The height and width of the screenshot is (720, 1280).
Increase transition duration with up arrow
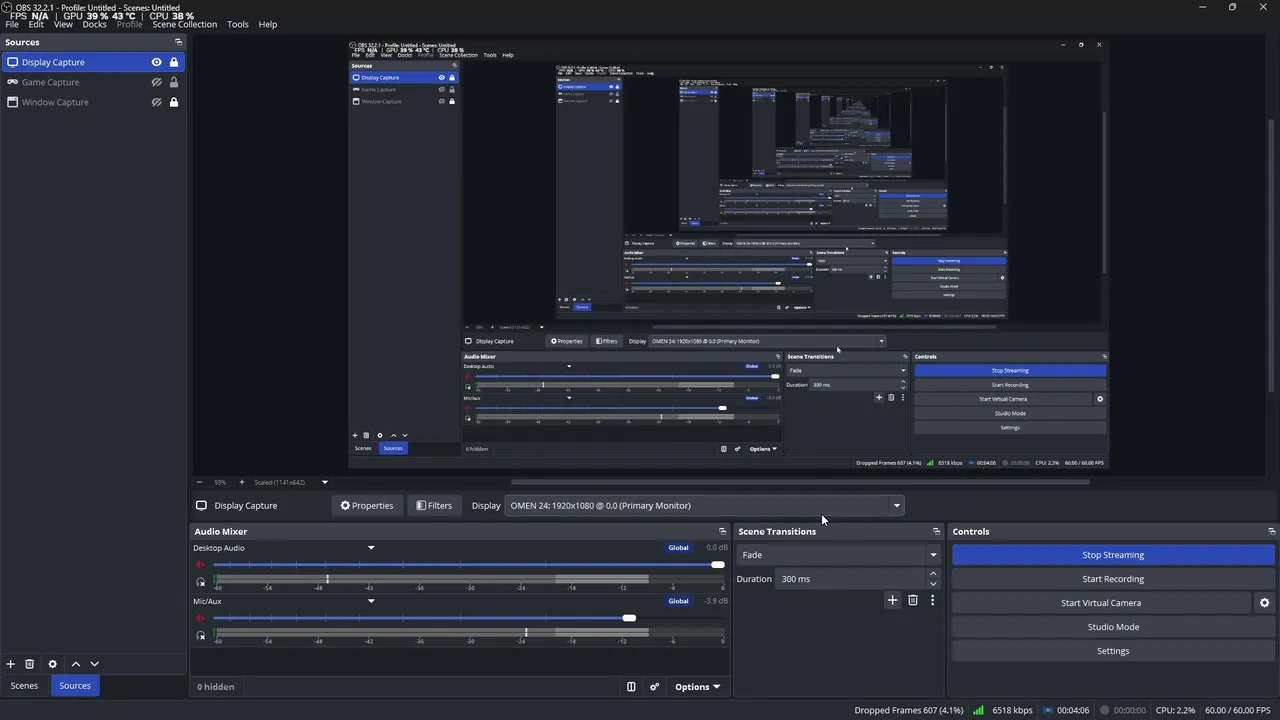933,574
